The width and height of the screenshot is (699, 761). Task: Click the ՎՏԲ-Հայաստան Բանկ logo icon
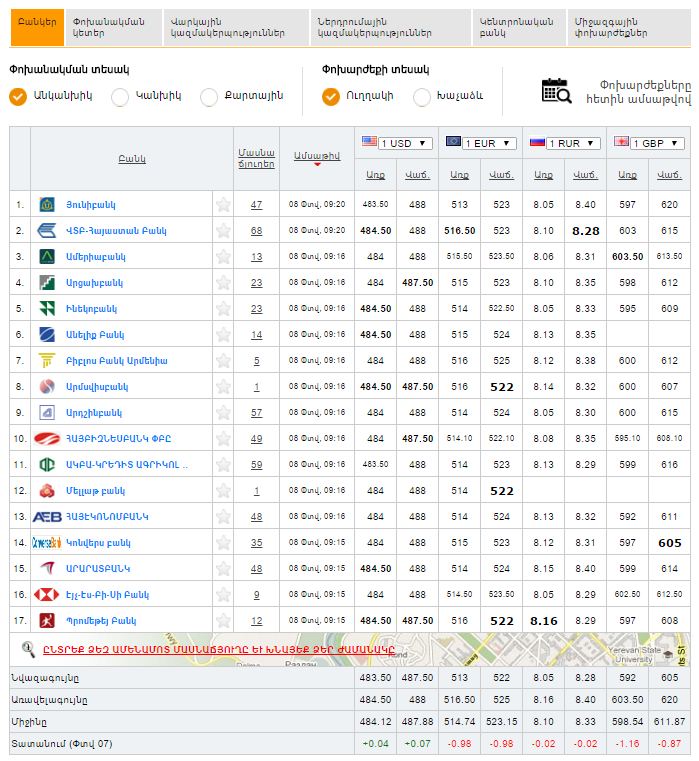(x=47, y=231)
